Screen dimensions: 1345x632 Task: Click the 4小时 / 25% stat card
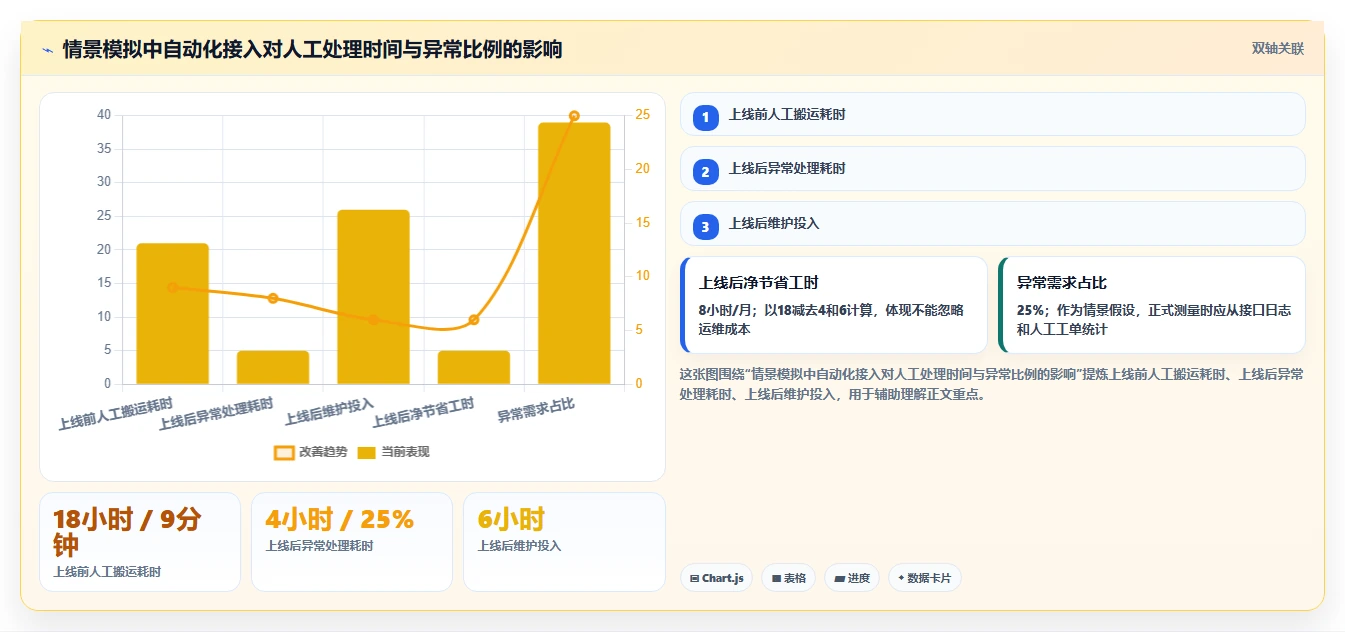coord(352,542)
